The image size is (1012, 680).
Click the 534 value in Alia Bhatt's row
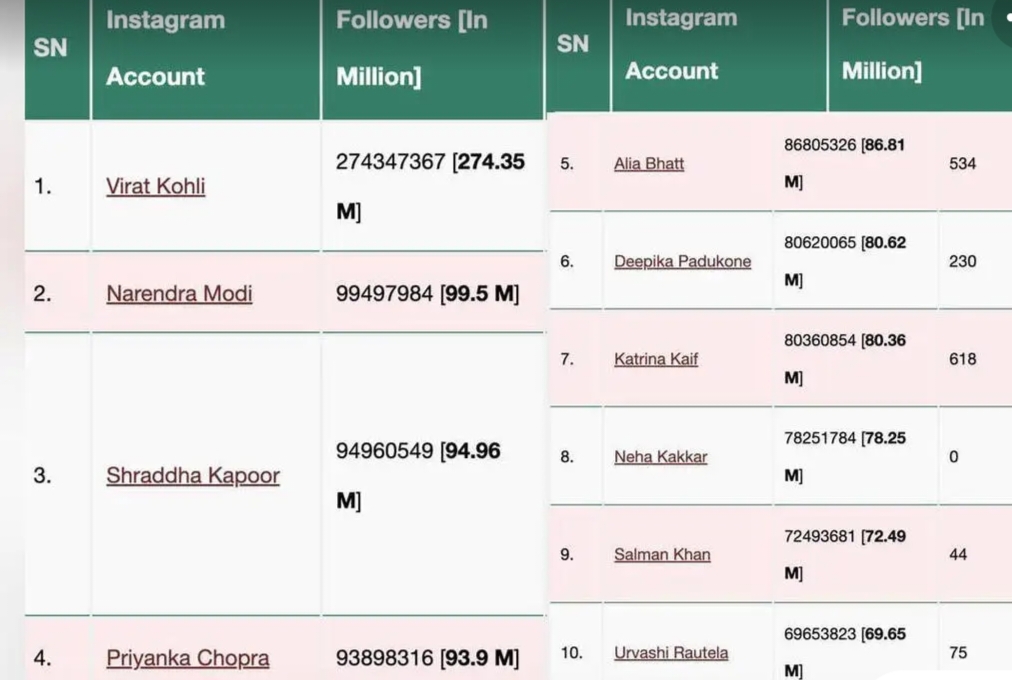[x=962, y=163]
